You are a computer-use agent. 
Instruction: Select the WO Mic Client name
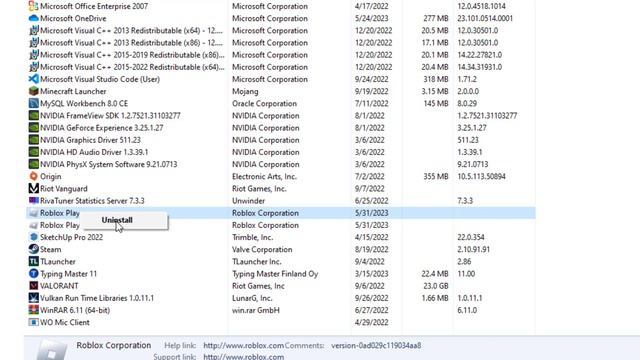point(64,322)
